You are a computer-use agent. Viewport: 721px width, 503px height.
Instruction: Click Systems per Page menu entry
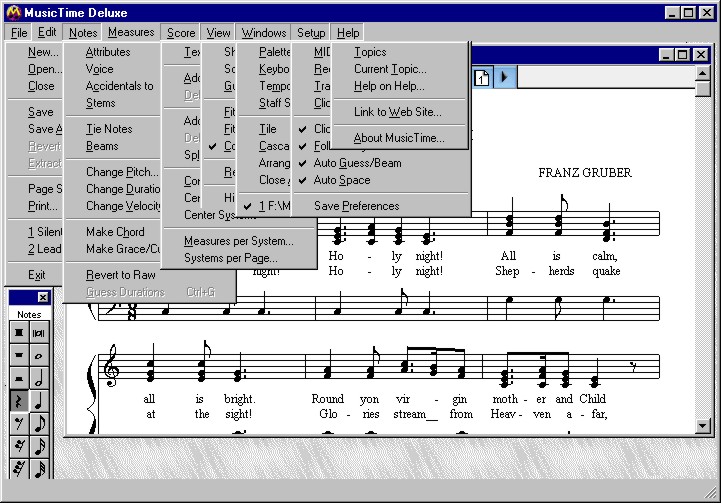point(230,258)
